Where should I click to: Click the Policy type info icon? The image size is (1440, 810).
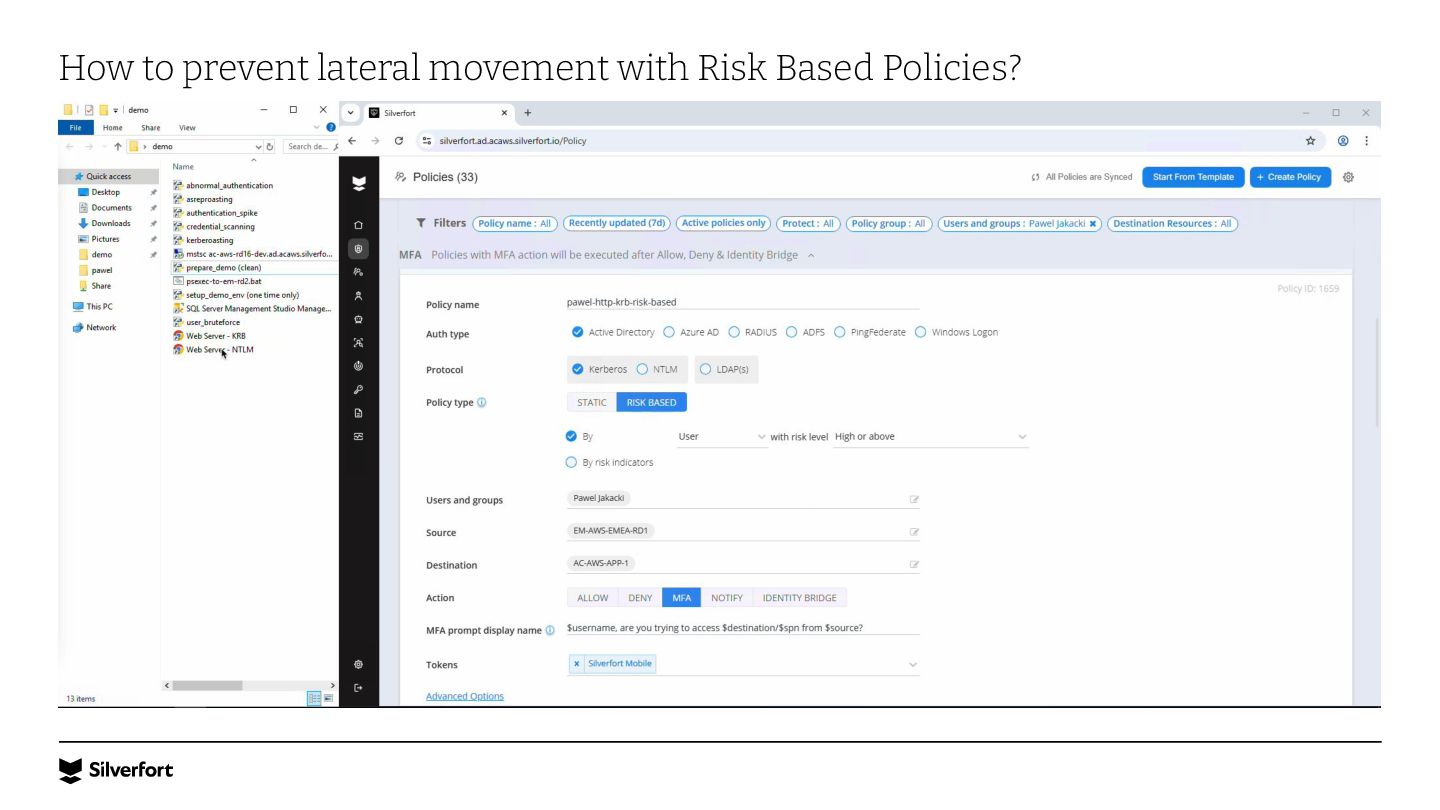(482, 402)
